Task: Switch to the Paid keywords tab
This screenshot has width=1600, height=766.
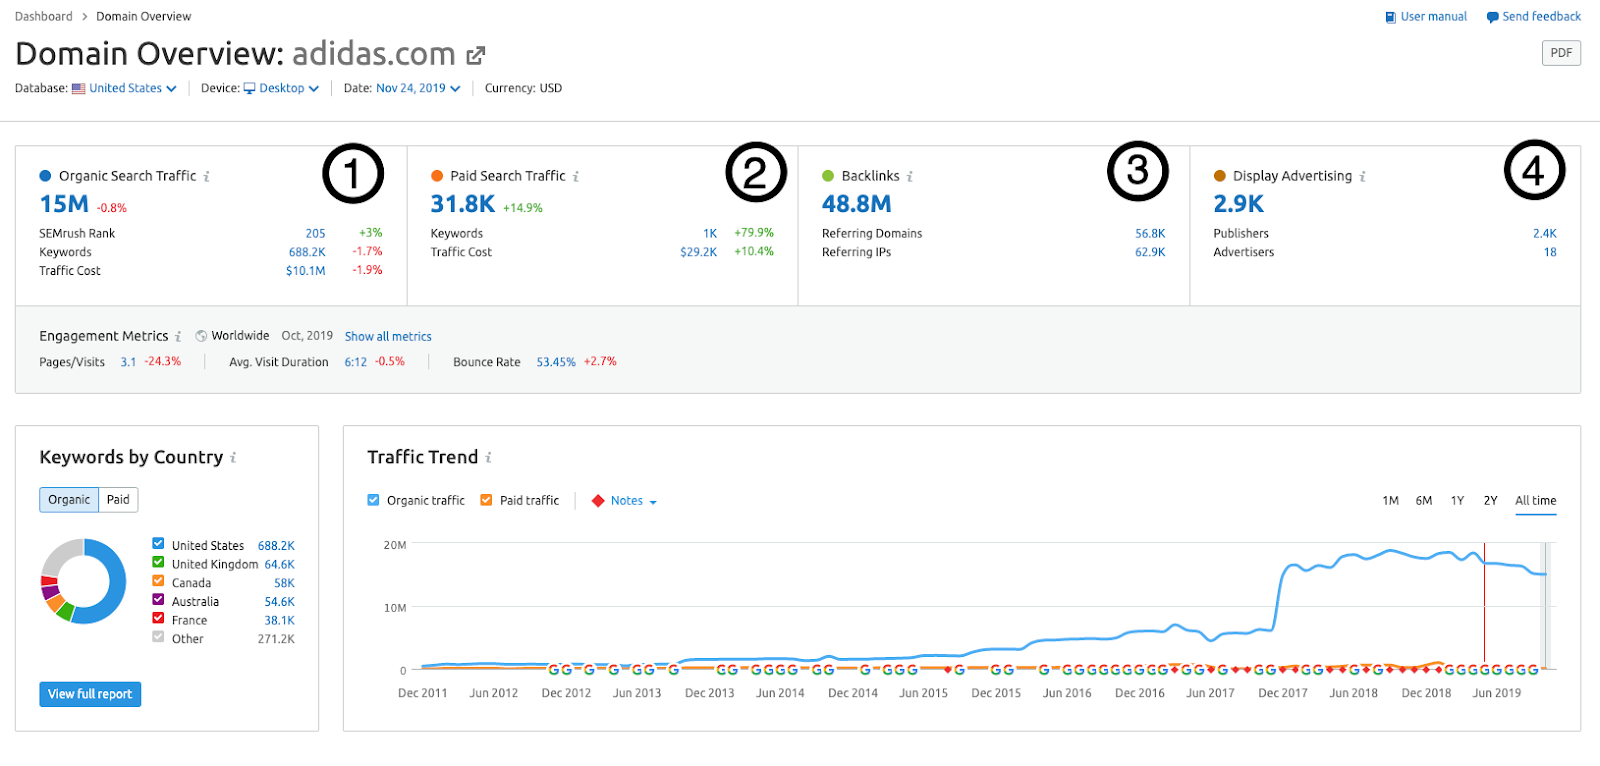Action: click(x=118, y=500)
